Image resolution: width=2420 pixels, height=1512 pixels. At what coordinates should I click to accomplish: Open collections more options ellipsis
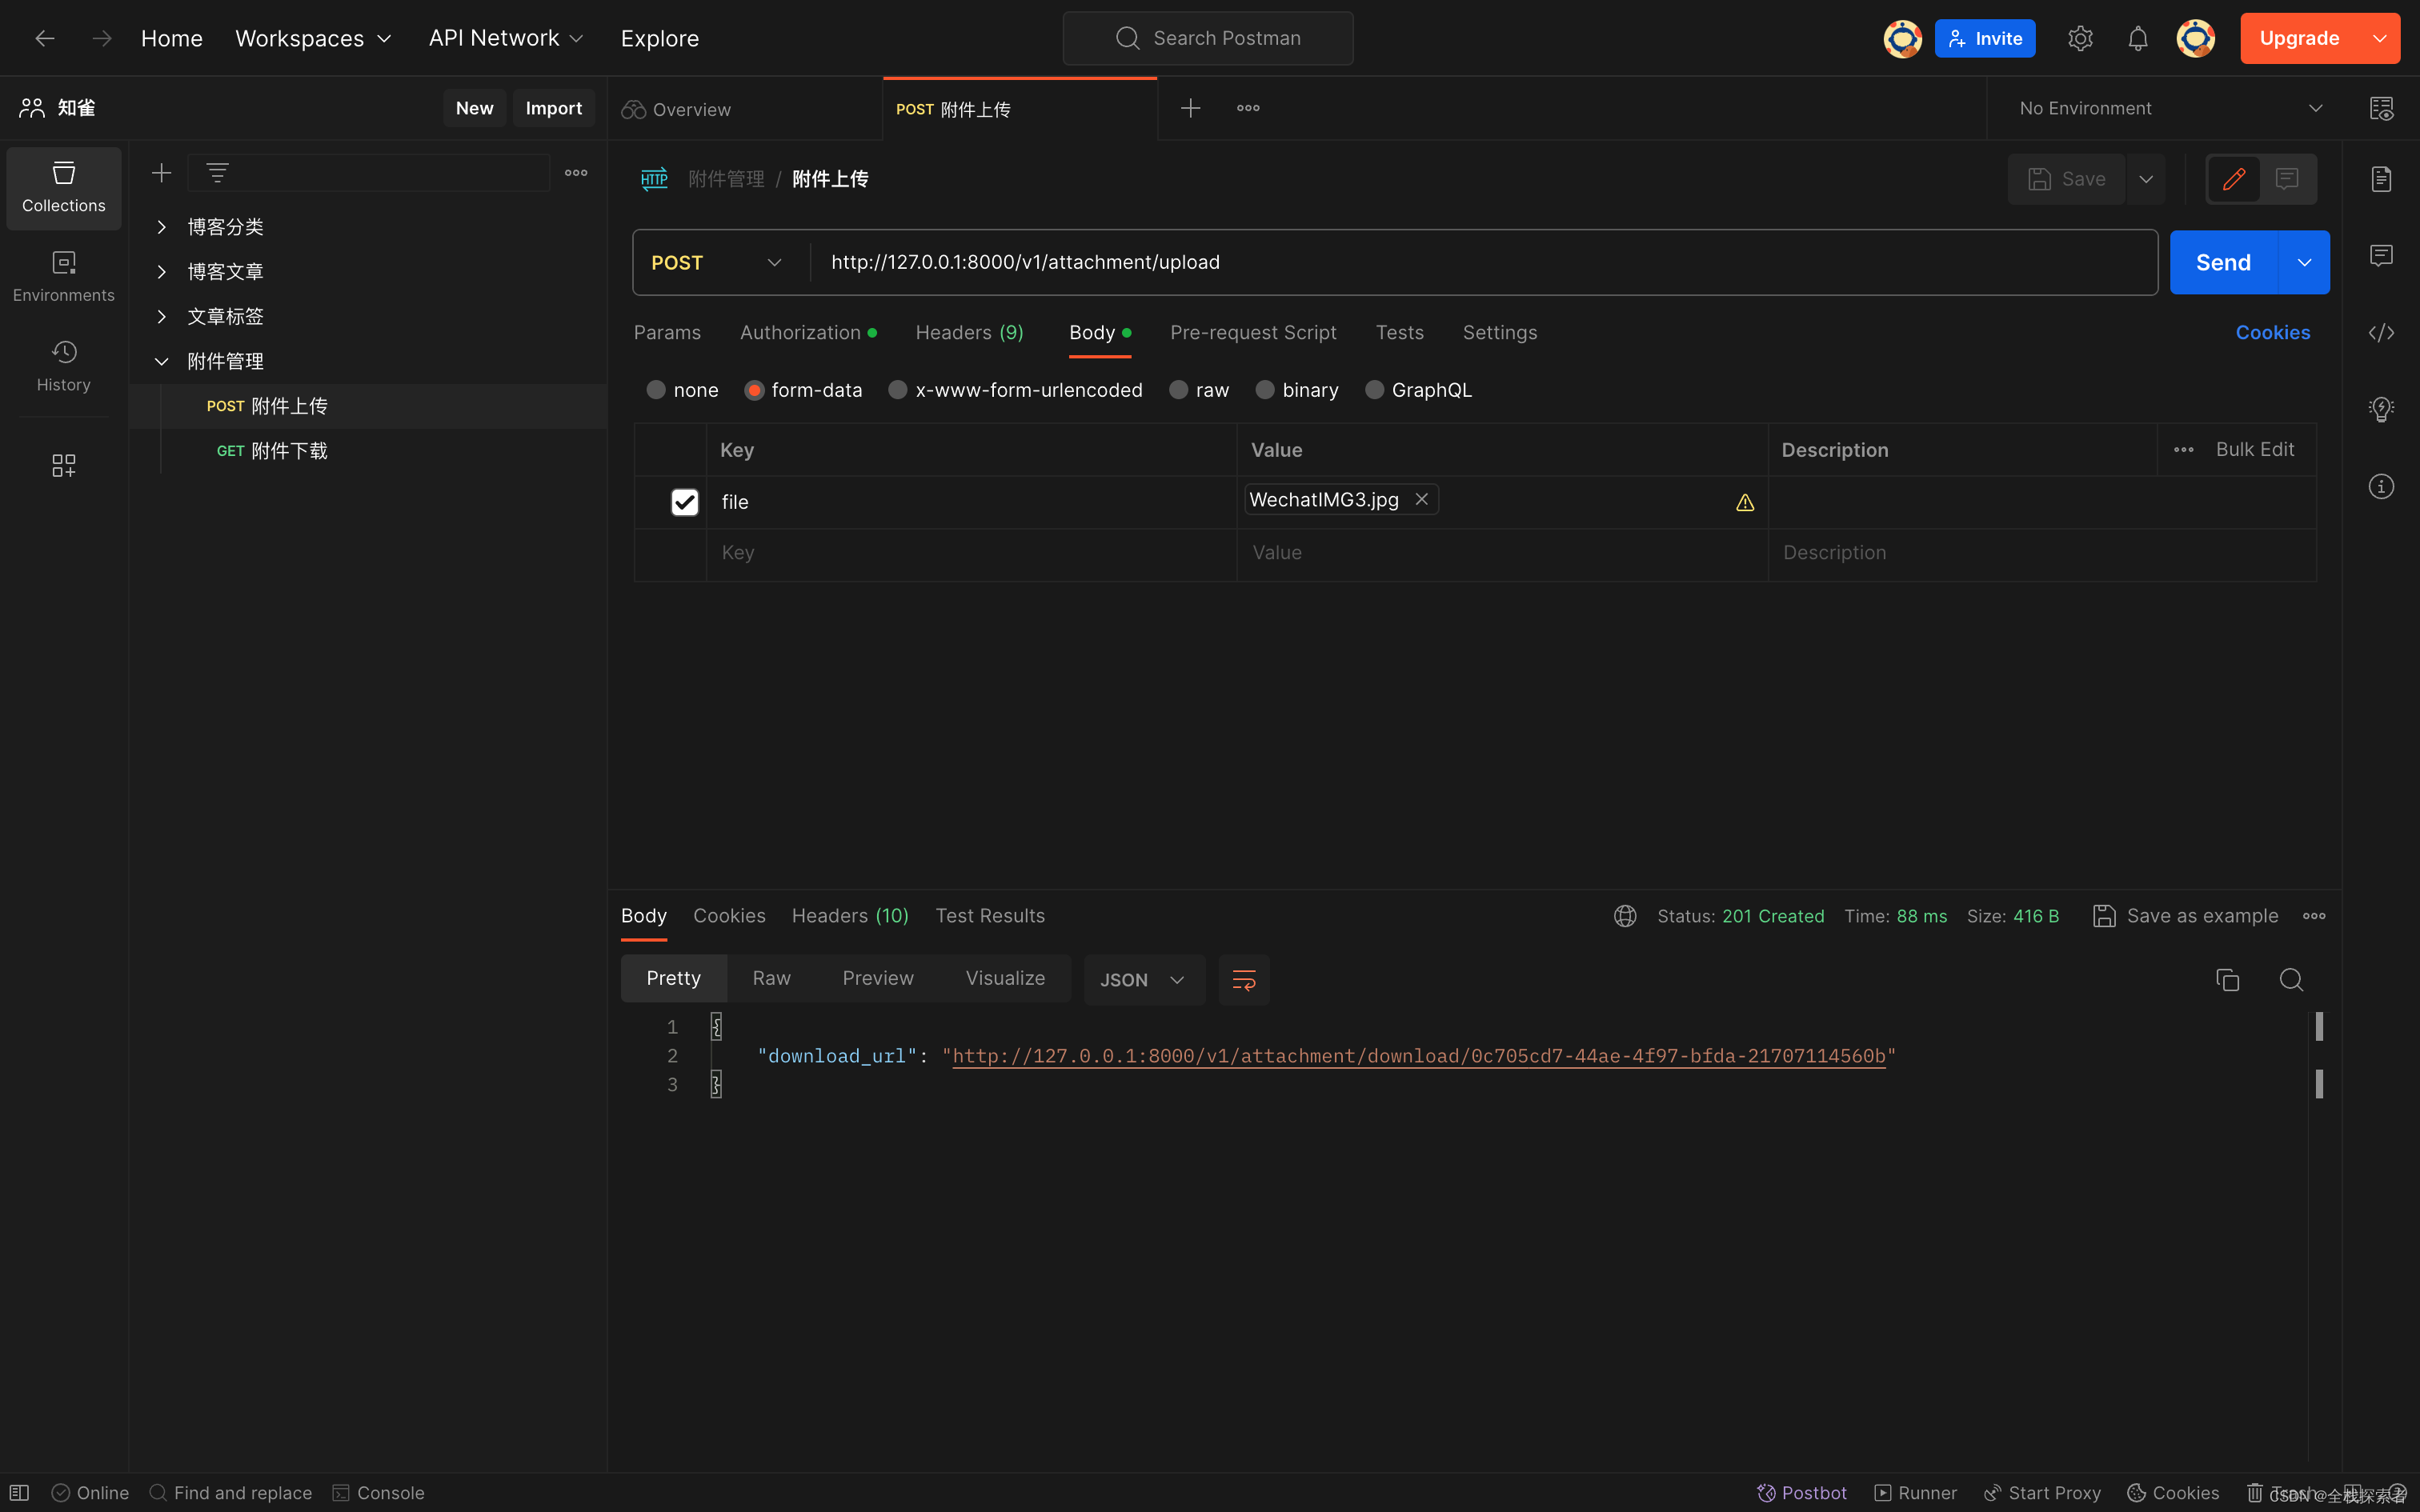pyautogui.click(x=576, y=173)
